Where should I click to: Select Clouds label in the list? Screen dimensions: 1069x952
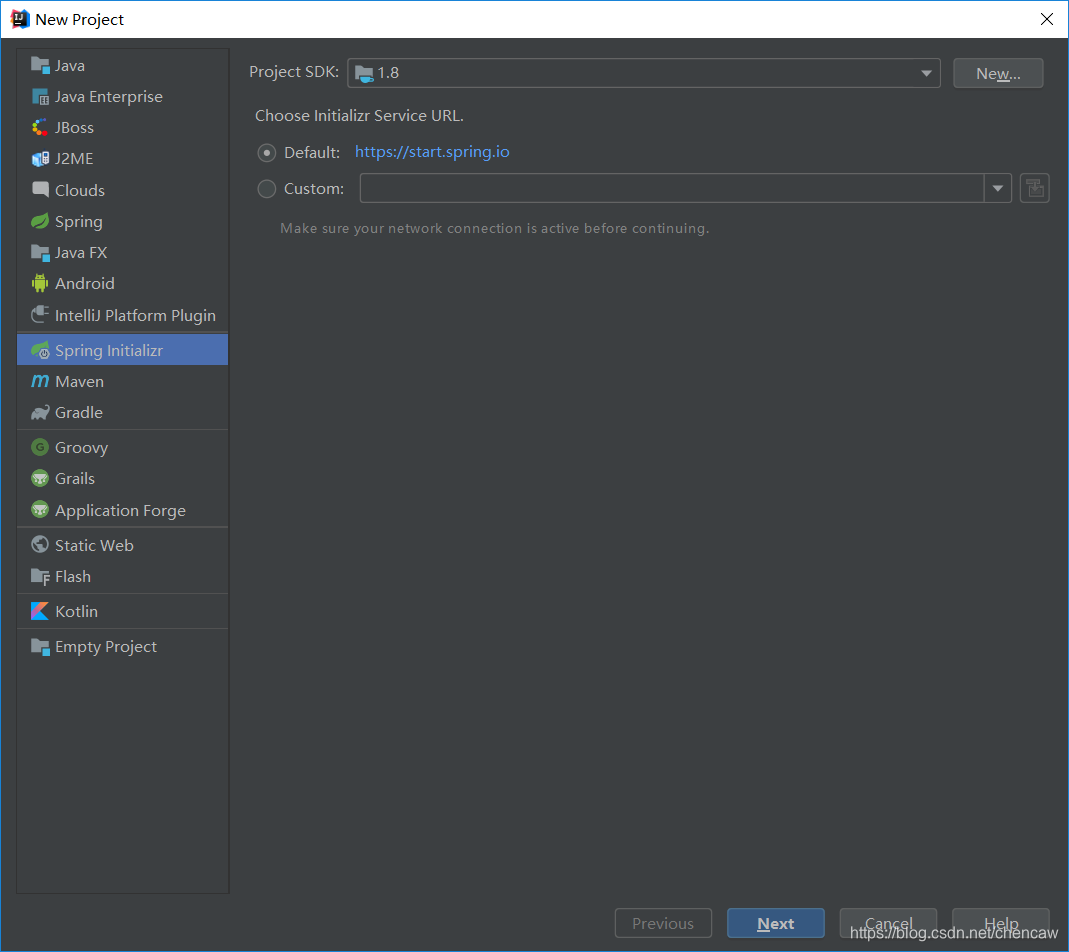[80, 190]
